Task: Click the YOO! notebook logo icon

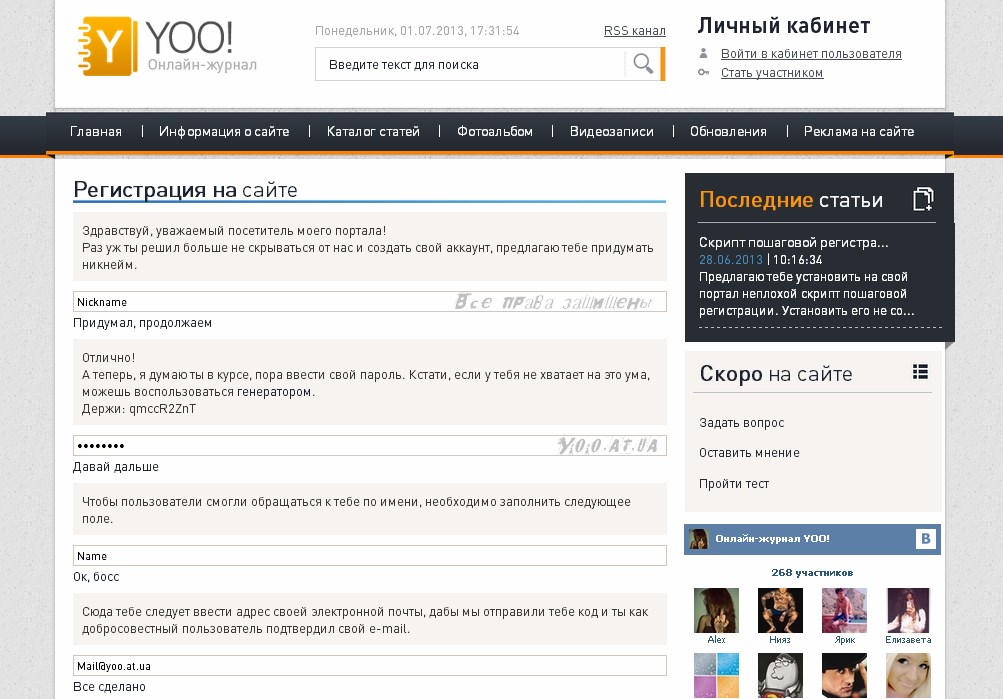Action: click(105, 47)
